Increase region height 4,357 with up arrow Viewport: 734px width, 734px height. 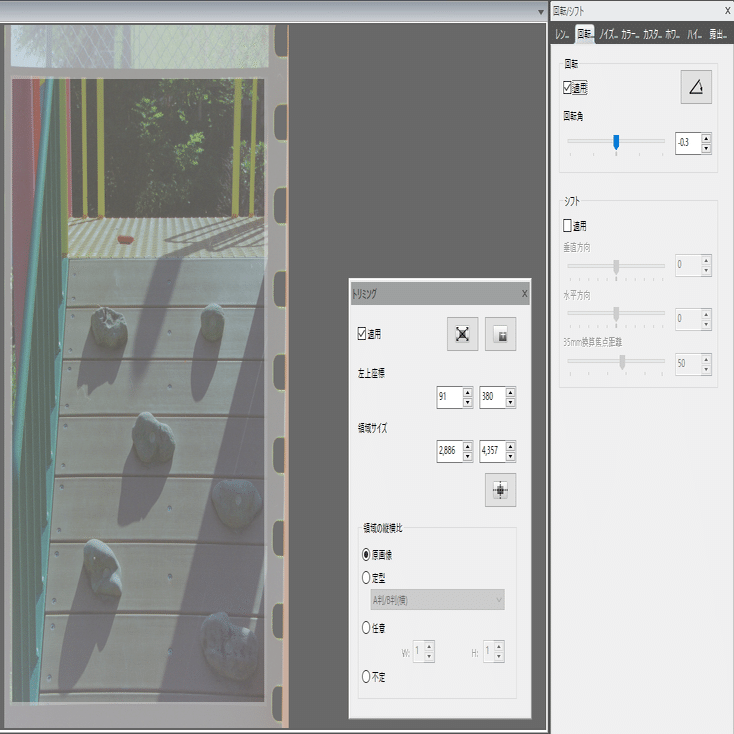tap(511, 446)
